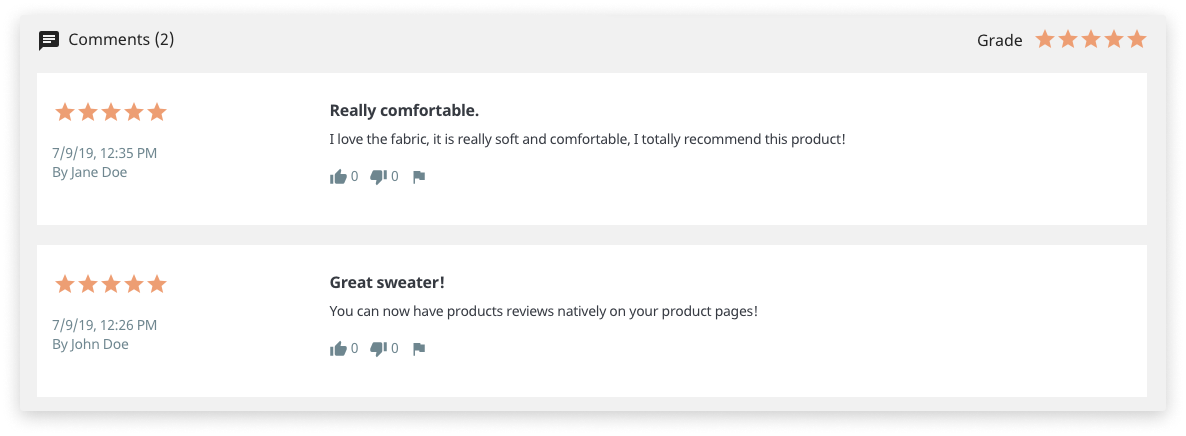Click the Grade label
This screenshot has width=1186, height=436.
click(999, 41)
